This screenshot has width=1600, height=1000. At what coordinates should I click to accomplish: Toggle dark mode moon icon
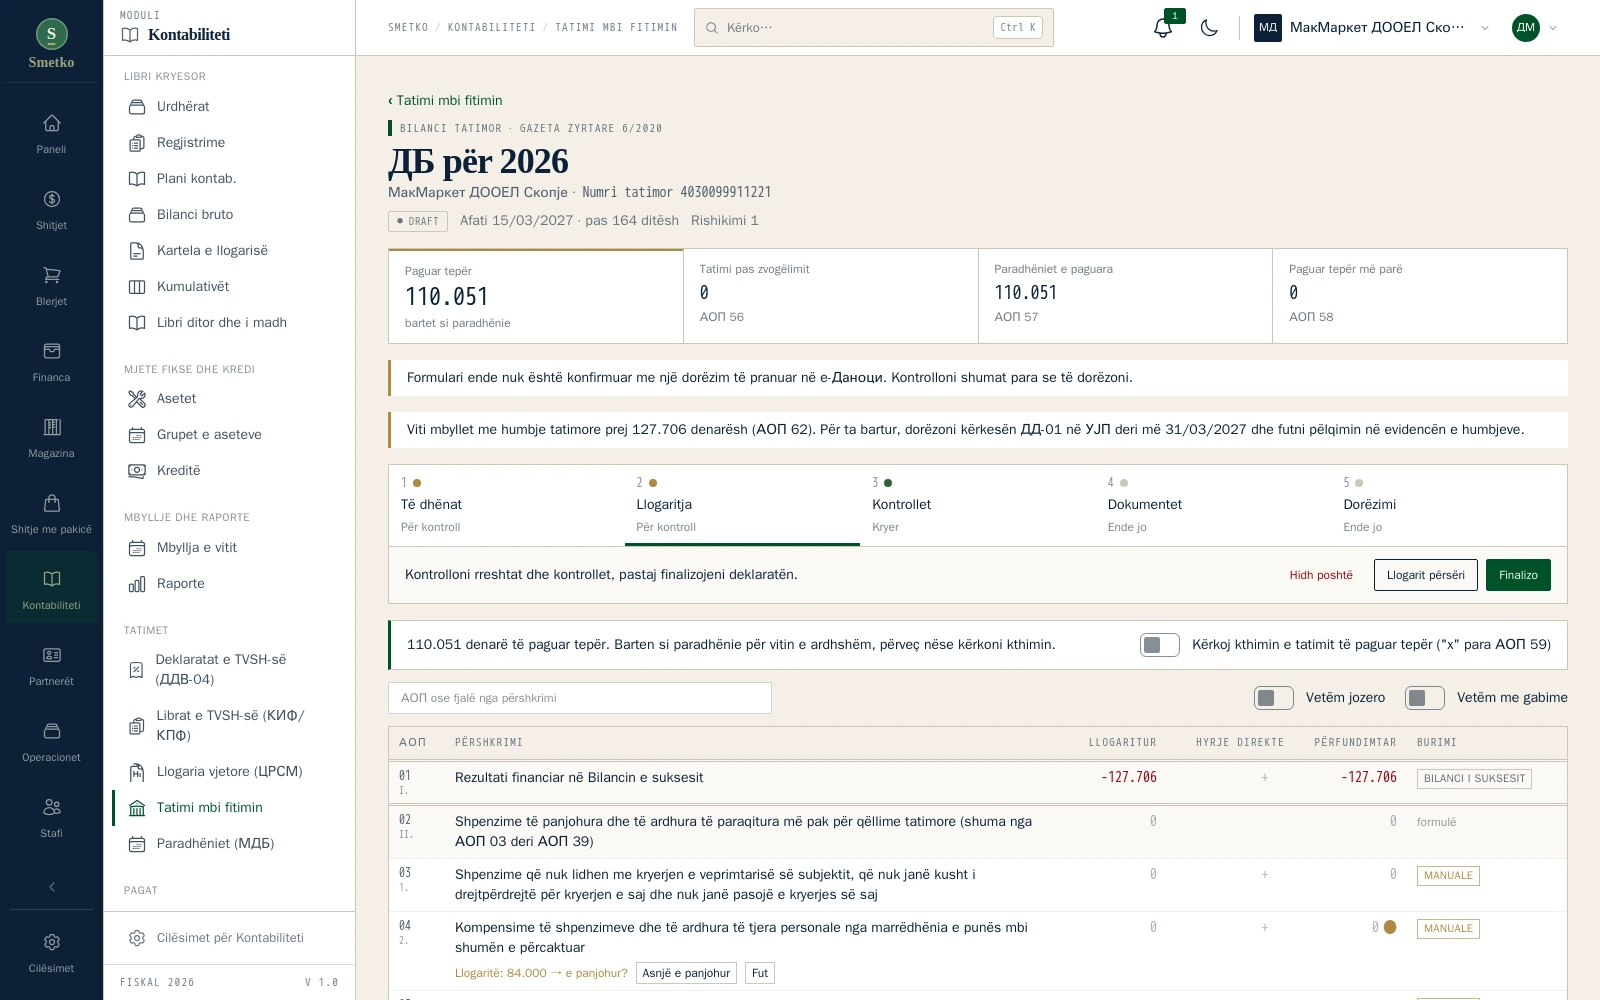coord(1209,28)
